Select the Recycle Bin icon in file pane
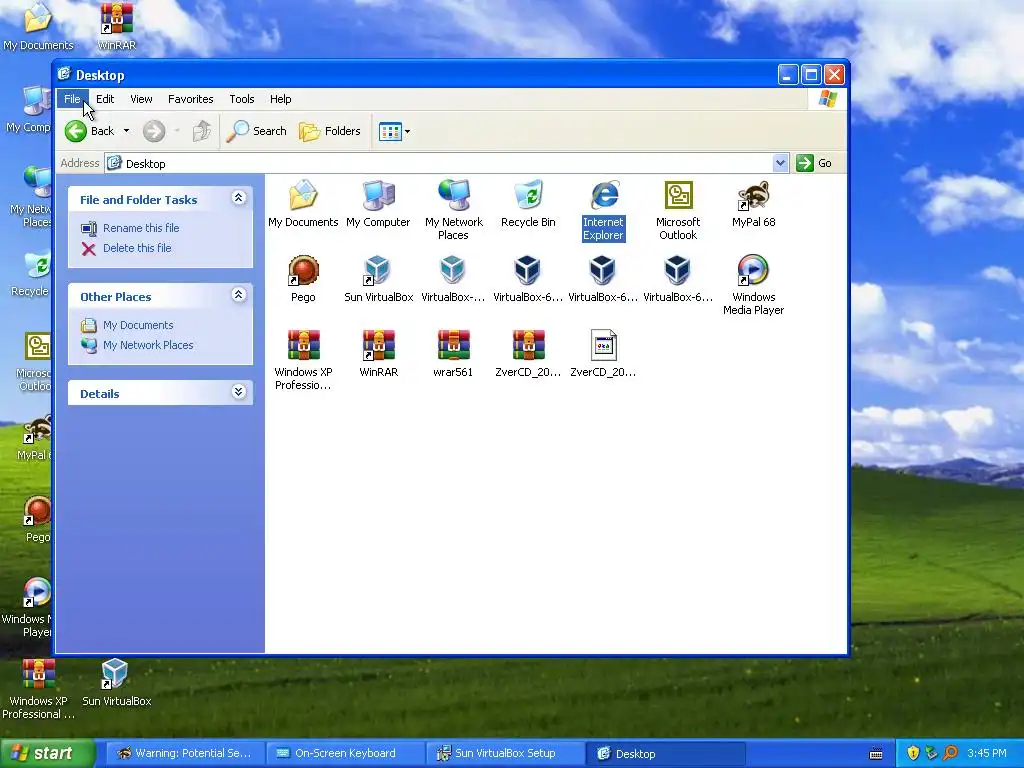1024x768 pixels. (528, 203)
